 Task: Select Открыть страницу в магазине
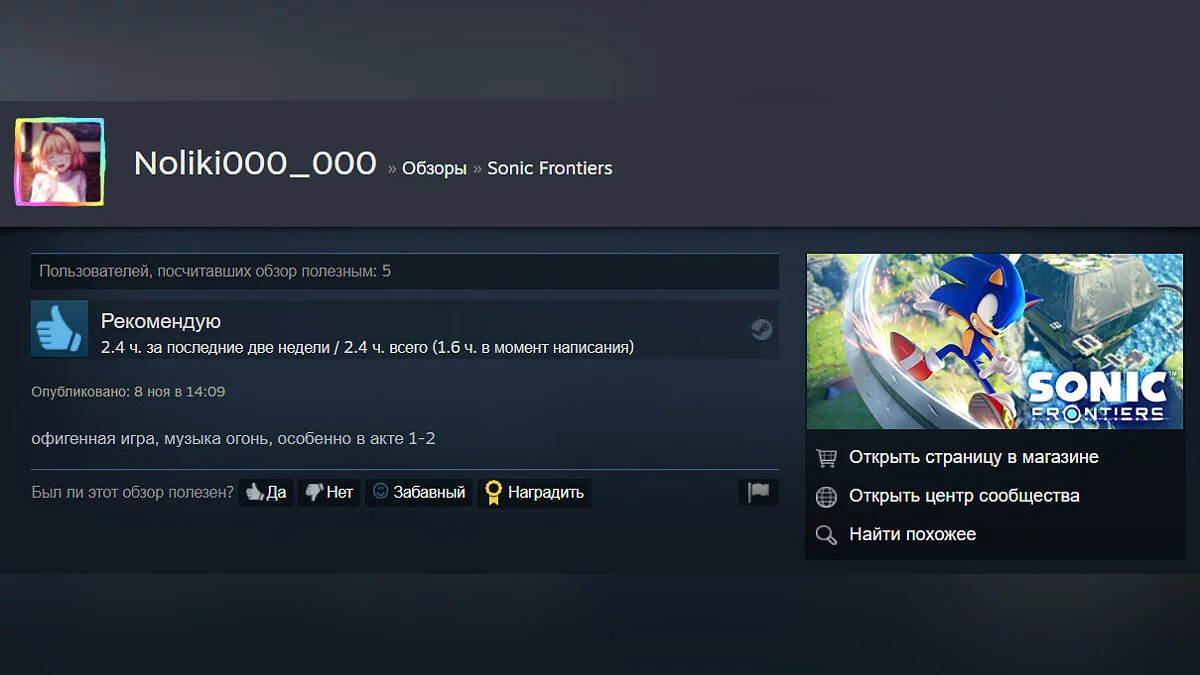pos(974,457)
